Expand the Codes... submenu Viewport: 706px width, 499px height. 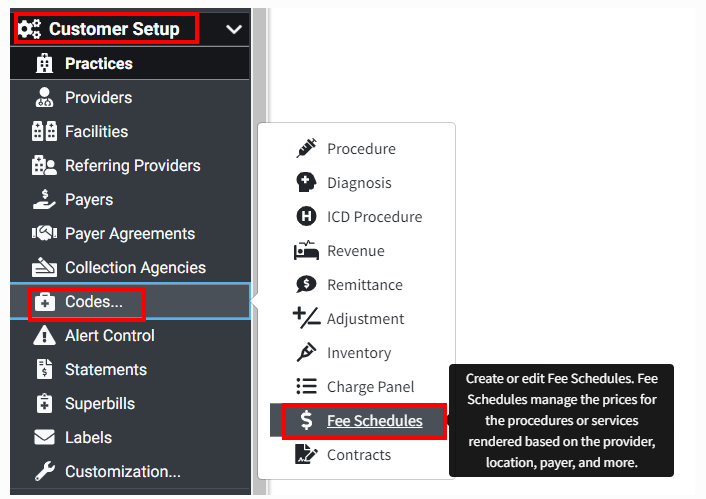[94, 301]
